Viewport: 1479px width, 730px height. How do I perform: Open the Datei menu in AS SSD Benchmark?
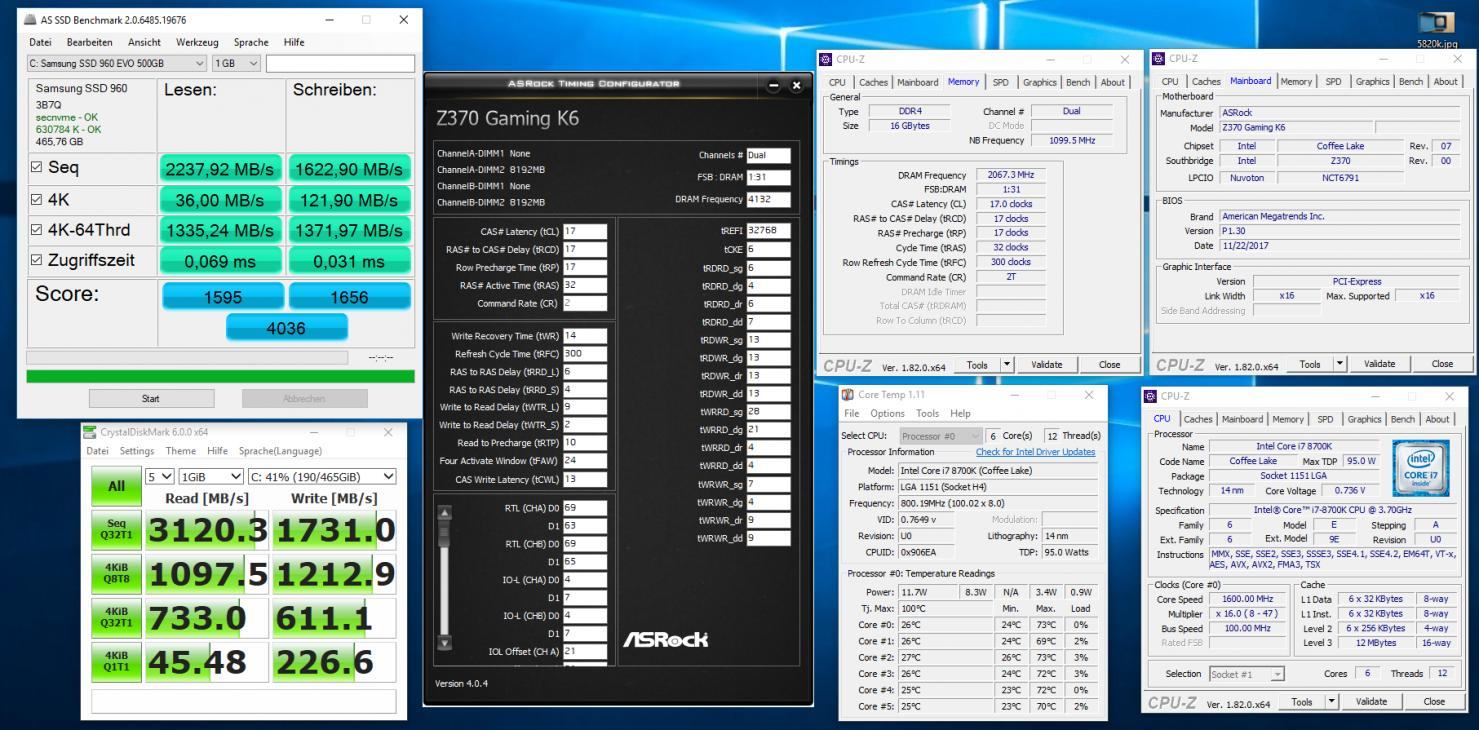[x=40, y=42]
